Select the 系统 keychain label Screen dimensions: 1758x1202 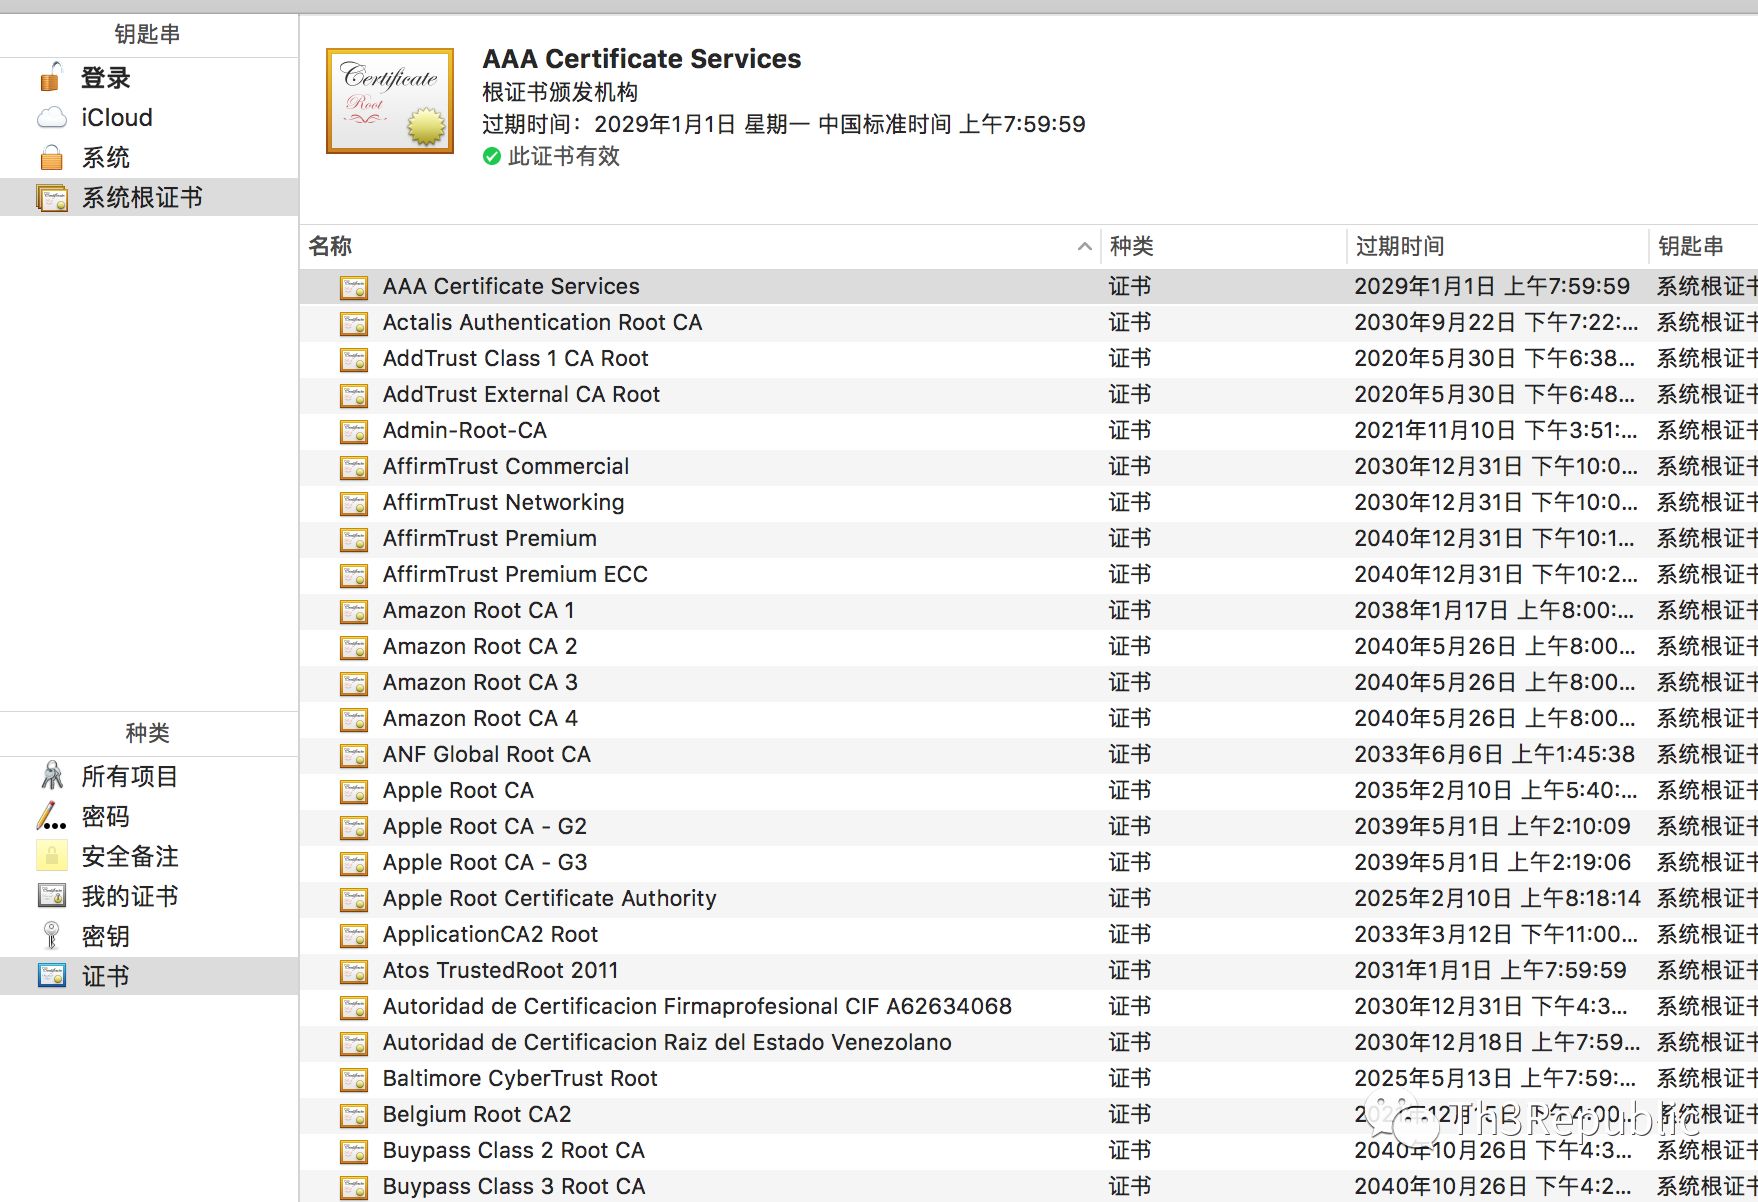(106, 157)
